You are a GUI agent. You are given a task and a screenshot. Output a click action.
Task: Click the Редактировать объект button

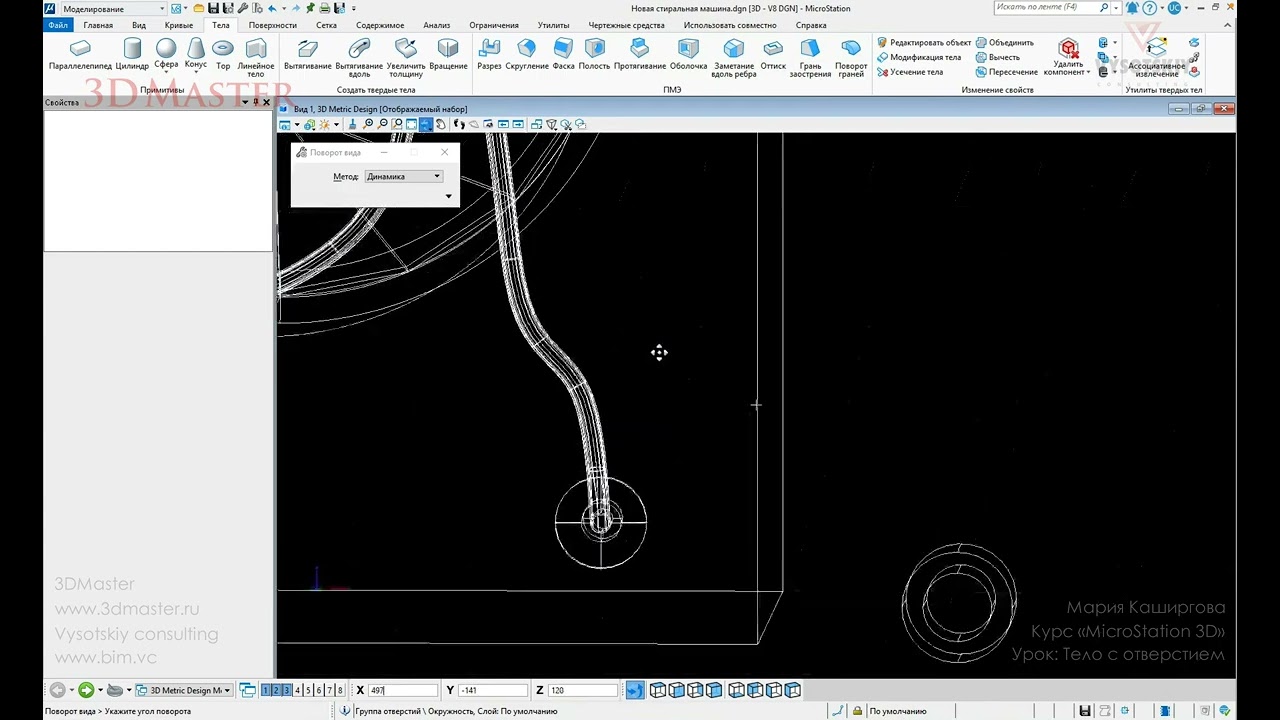pos(924,43)
